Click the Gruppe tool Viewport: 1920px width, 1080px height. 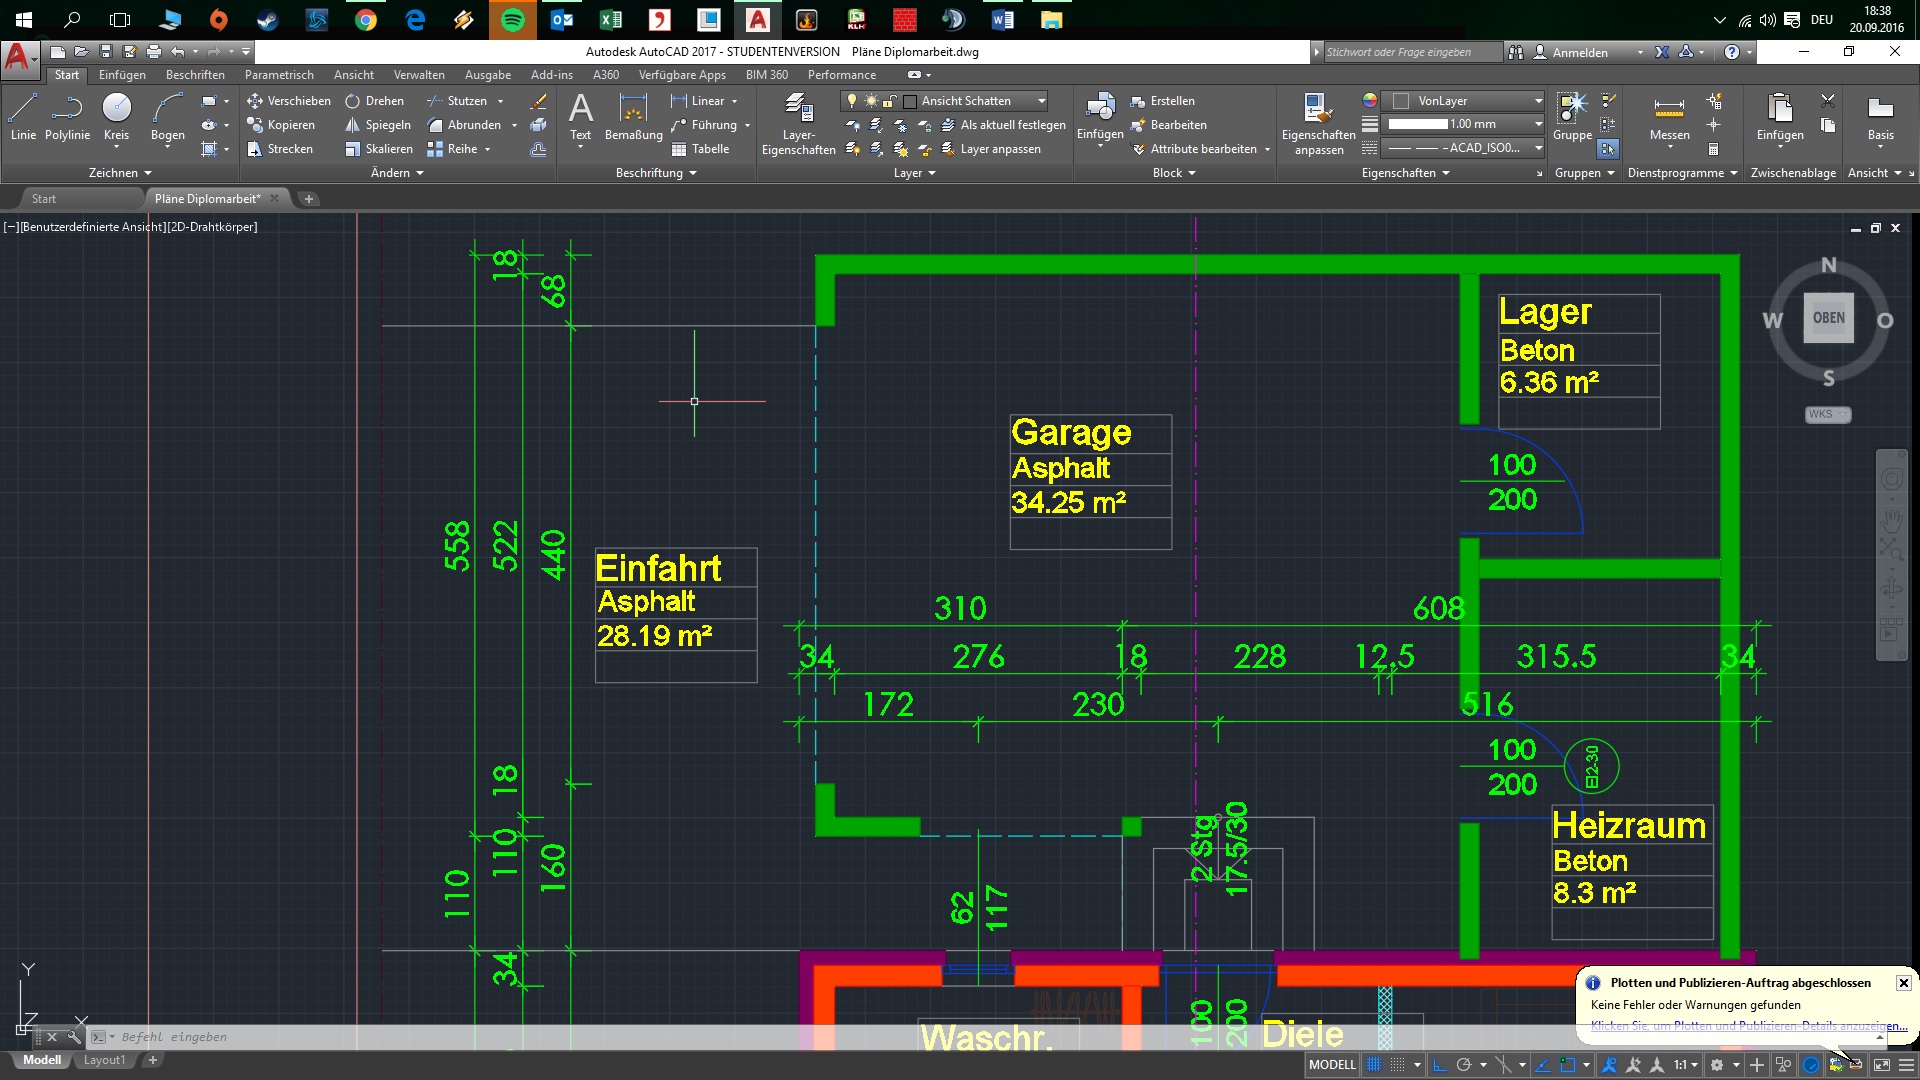(1572, 117)
